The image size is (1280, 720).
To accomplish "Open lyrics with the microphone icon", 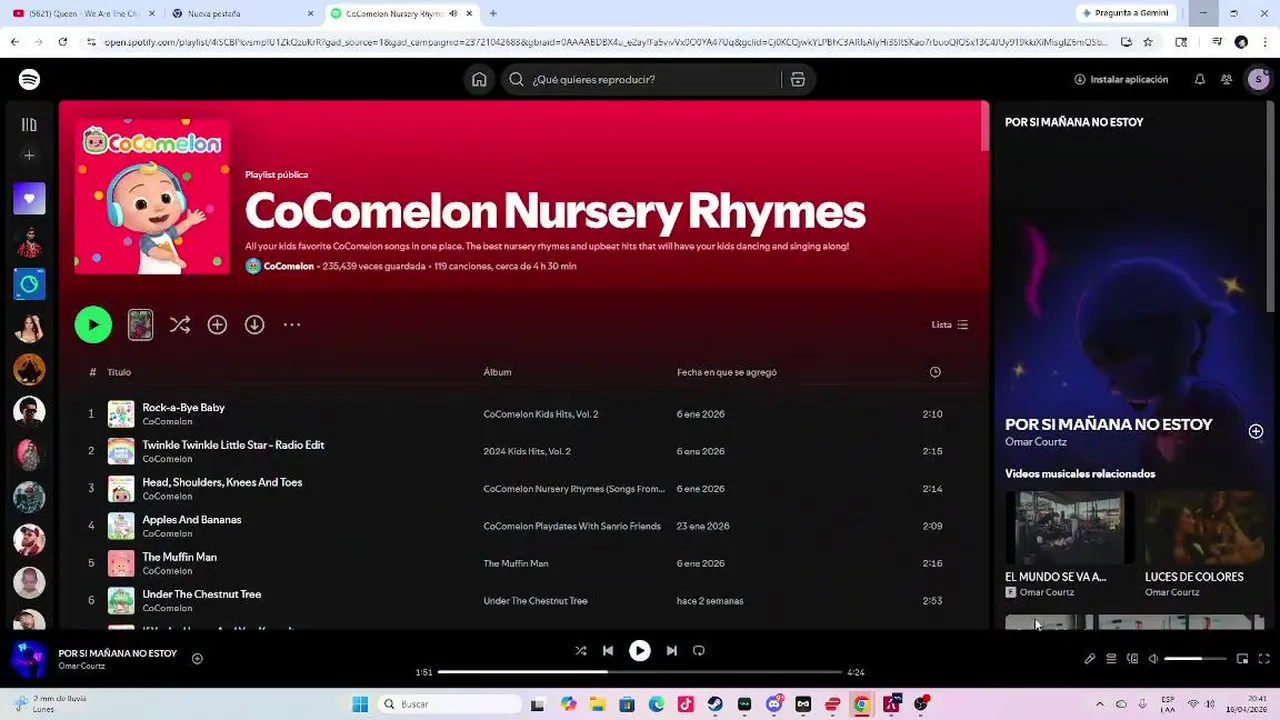I will coord(1090,658).
